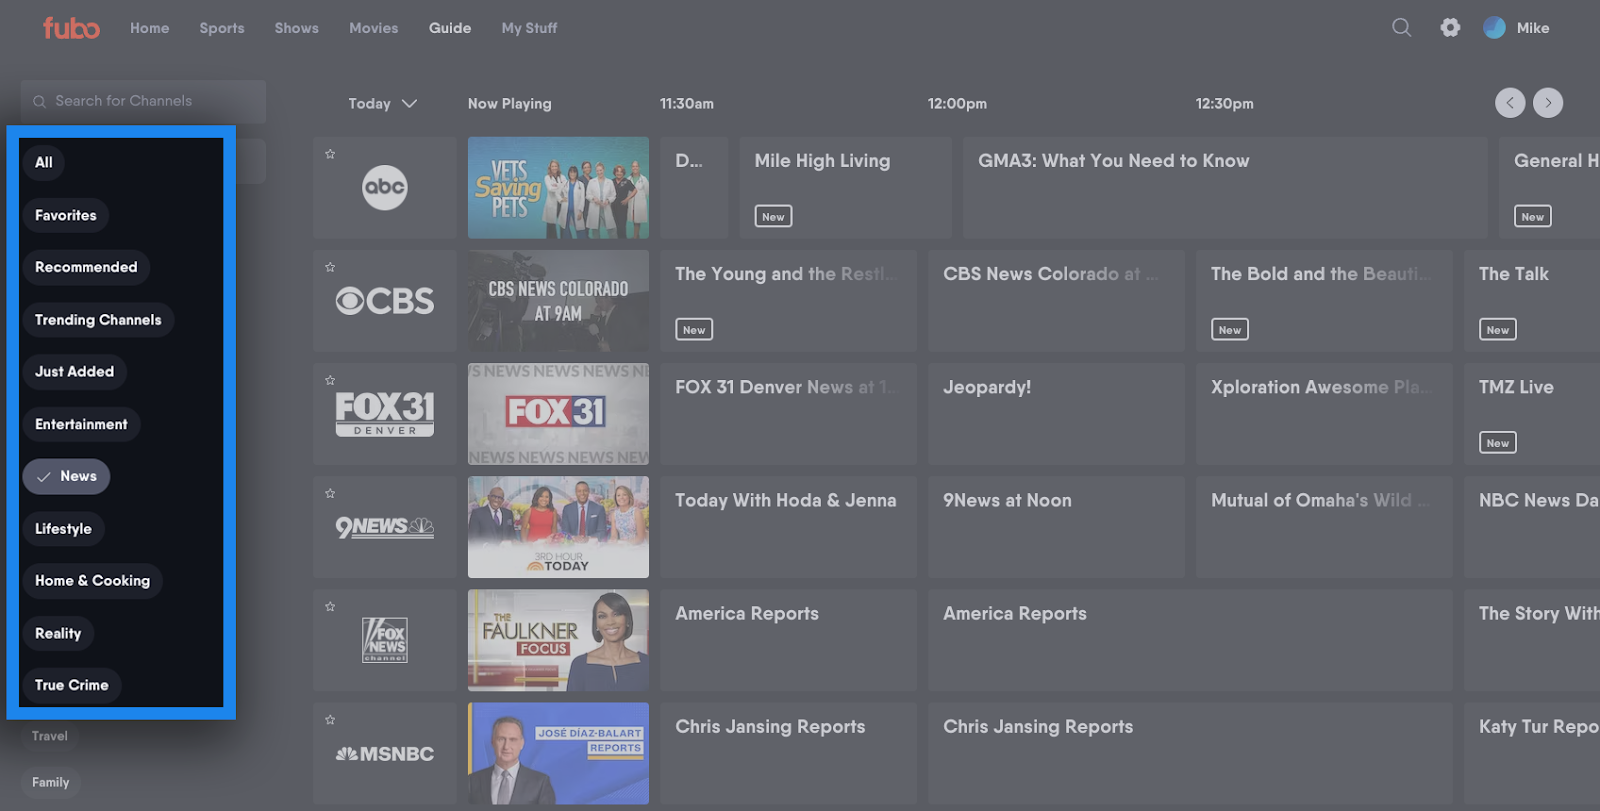The width and height of the screenshot is (1600, 811).
Task: Toggle favorite star for FOX31 Denver
Action: tap(330, 380)
